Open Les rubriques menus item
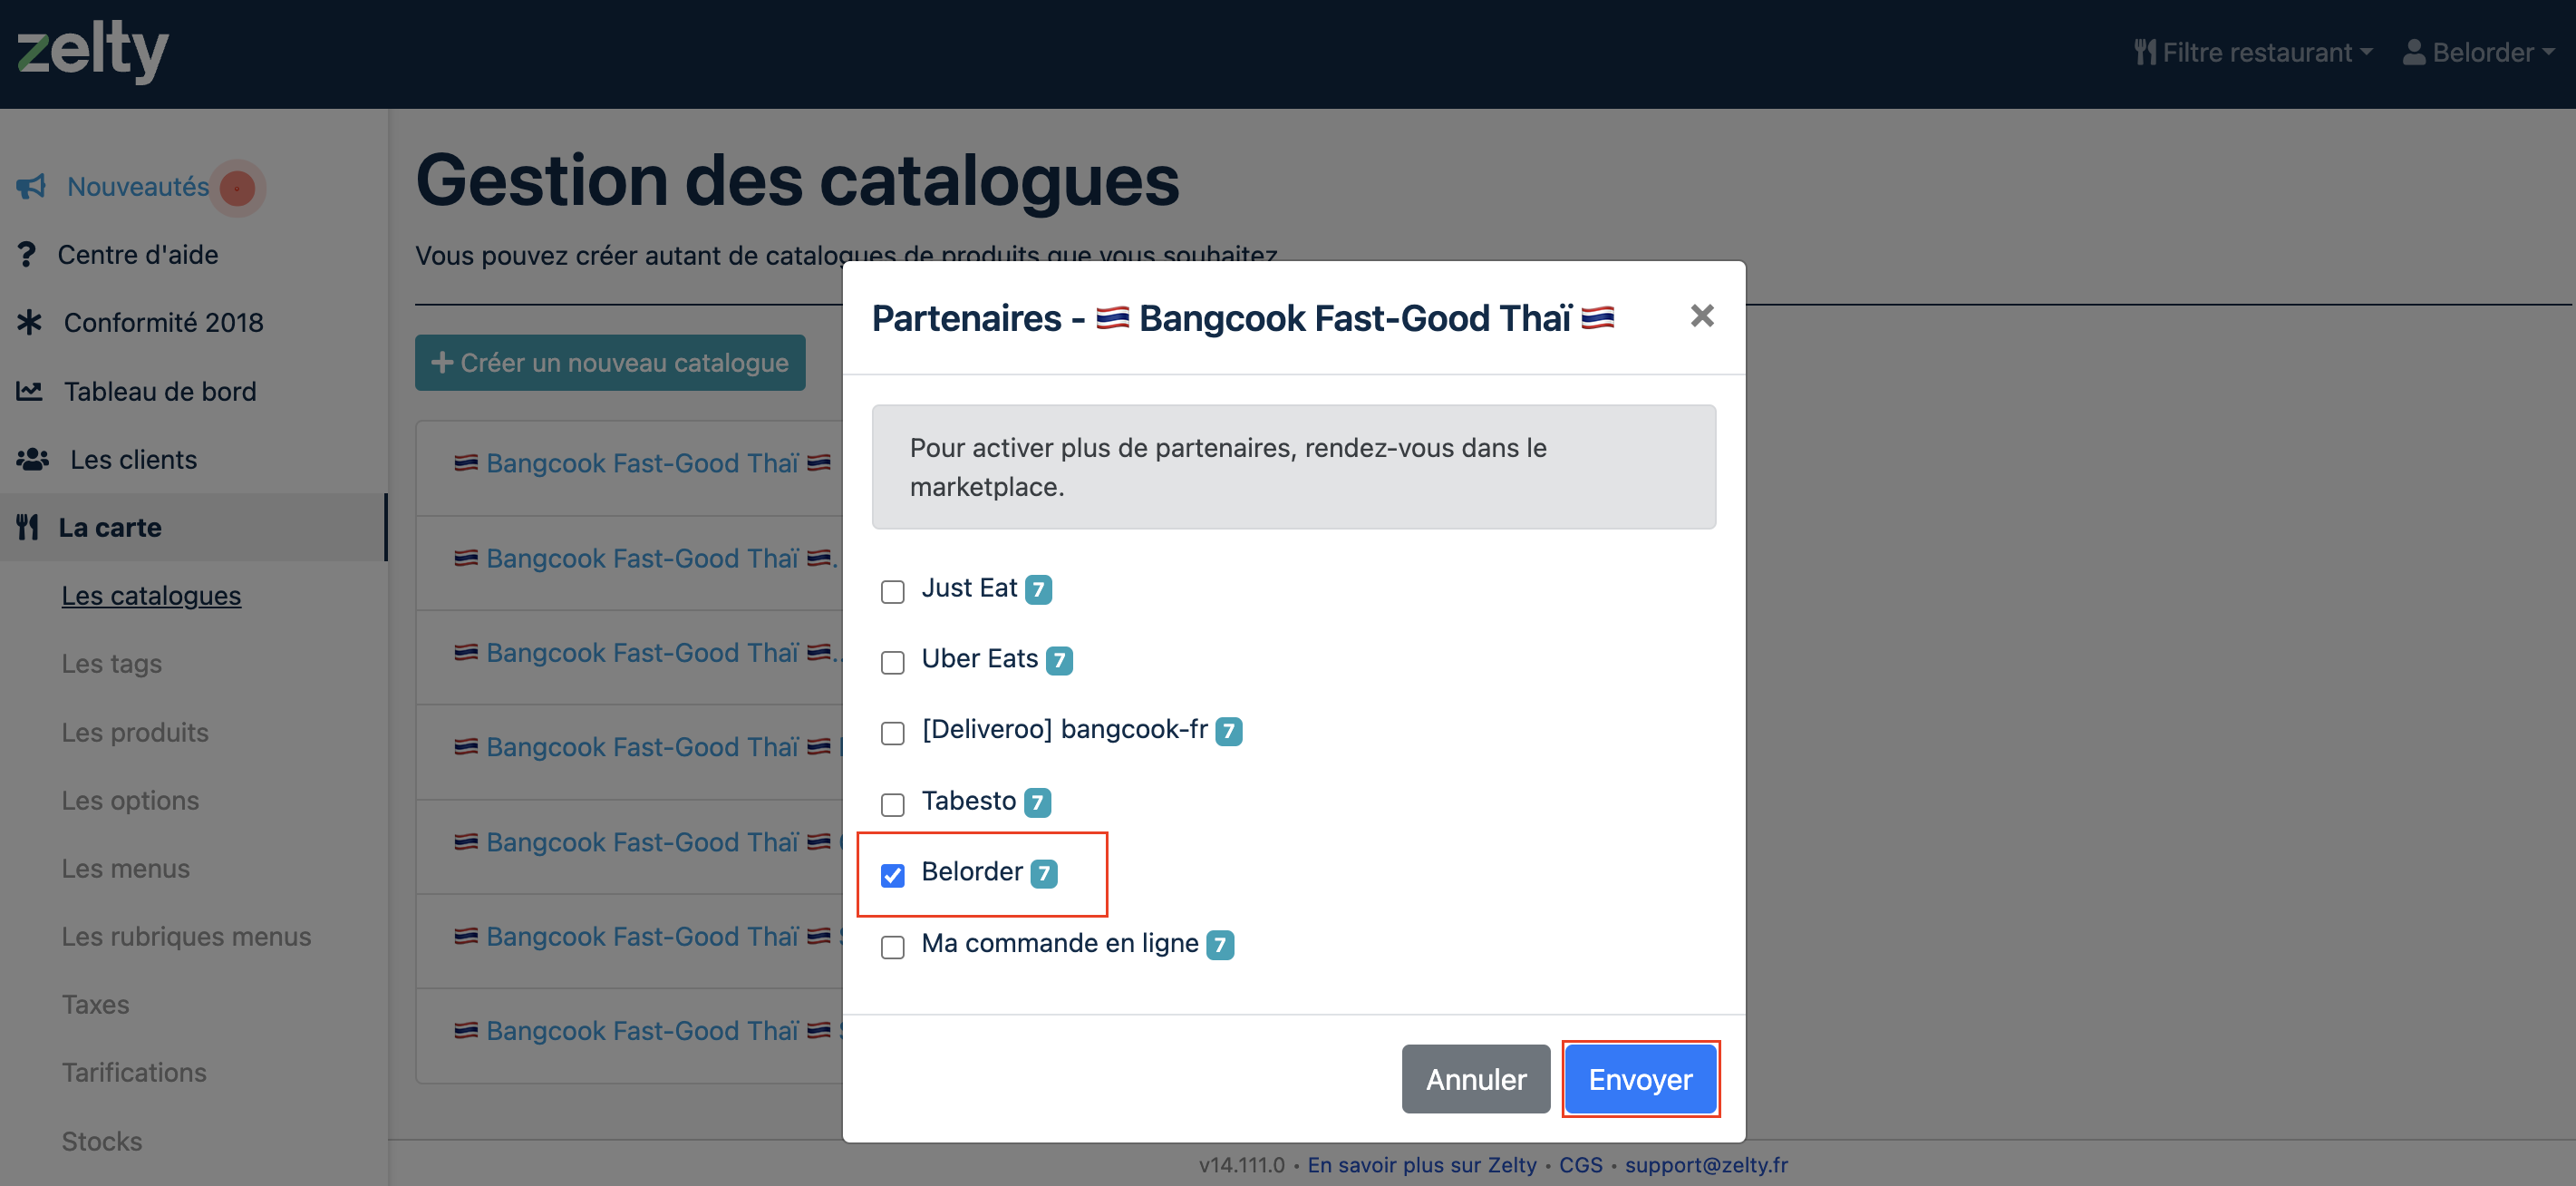 click(x=187, y=936)
